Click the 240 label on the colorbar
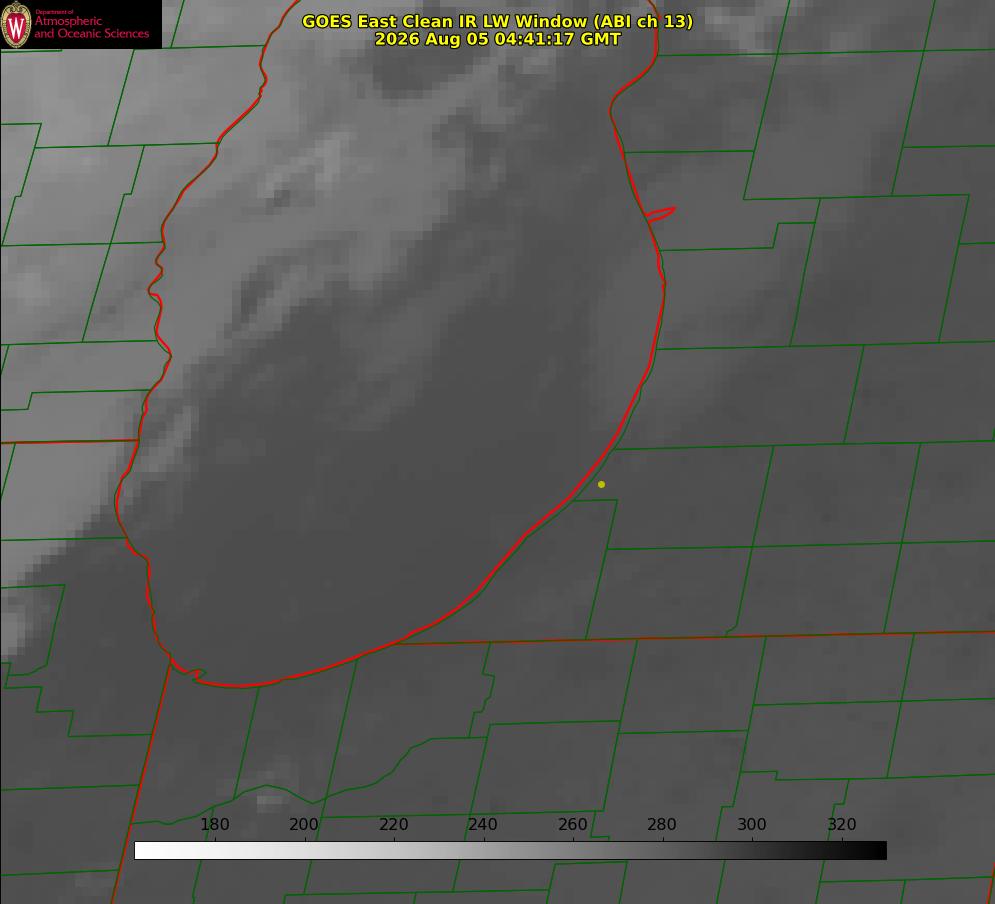This screenshot has width=995, height=904. point(483,824)
